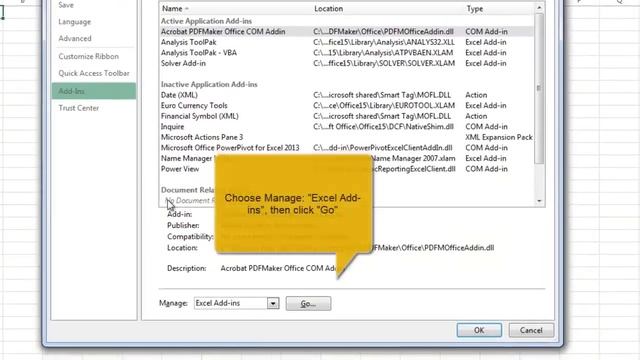Select the Date (XML) add-in row
640x360 pixels.
(346, 95)
